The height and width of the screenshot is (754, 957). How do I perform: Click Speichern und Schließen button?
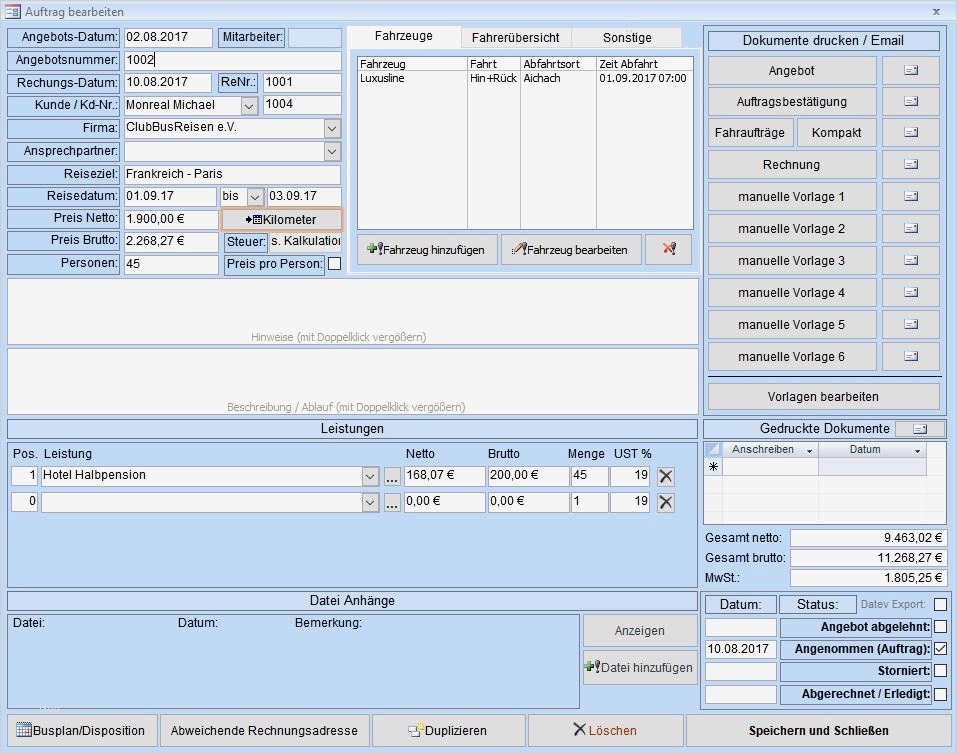click(818, 731)
